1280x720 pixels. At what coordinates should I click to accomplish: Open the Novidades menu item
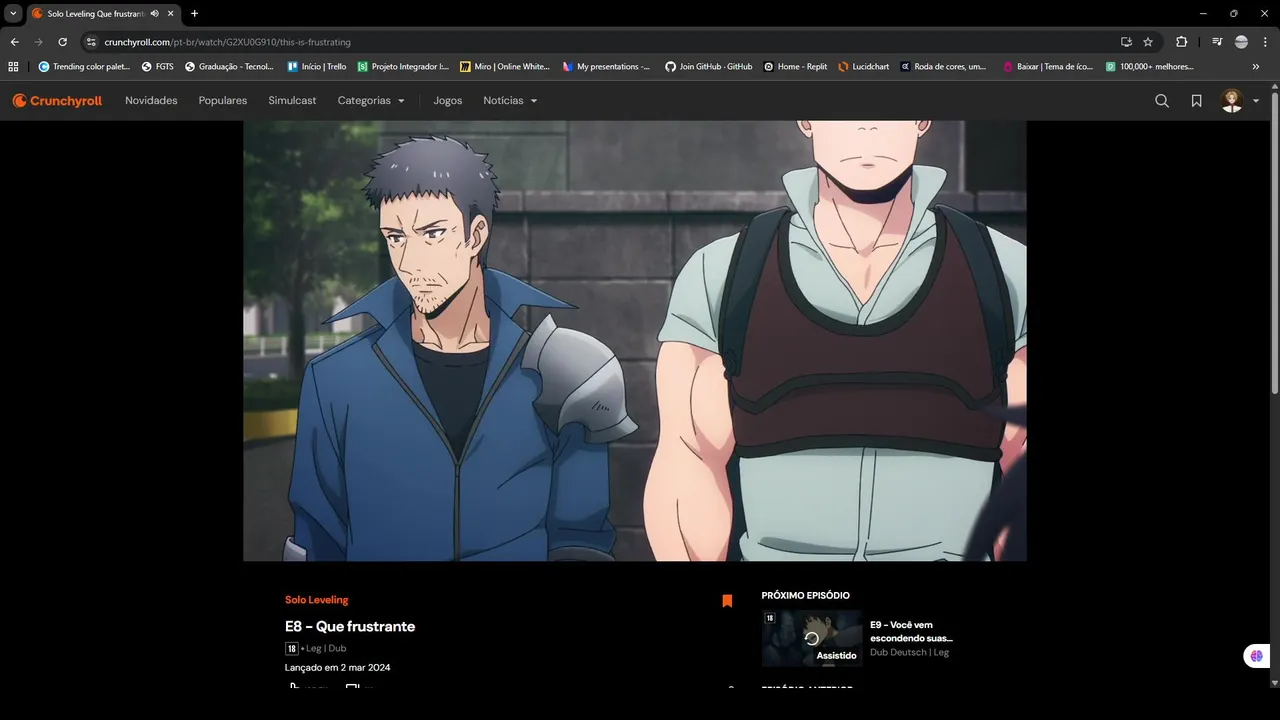pos(151,101)
